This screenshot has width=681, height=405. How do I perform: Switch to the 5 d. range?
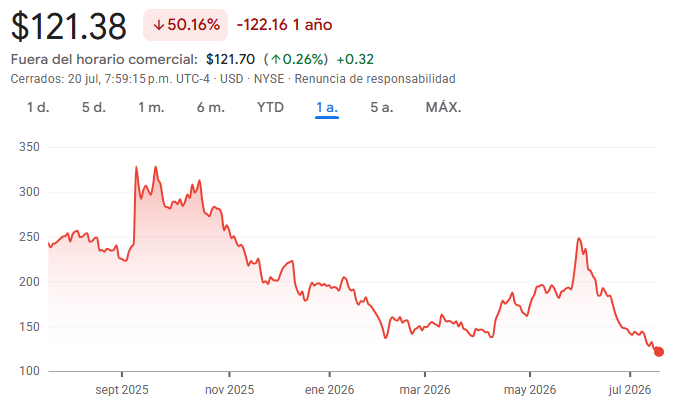(94, 107)
